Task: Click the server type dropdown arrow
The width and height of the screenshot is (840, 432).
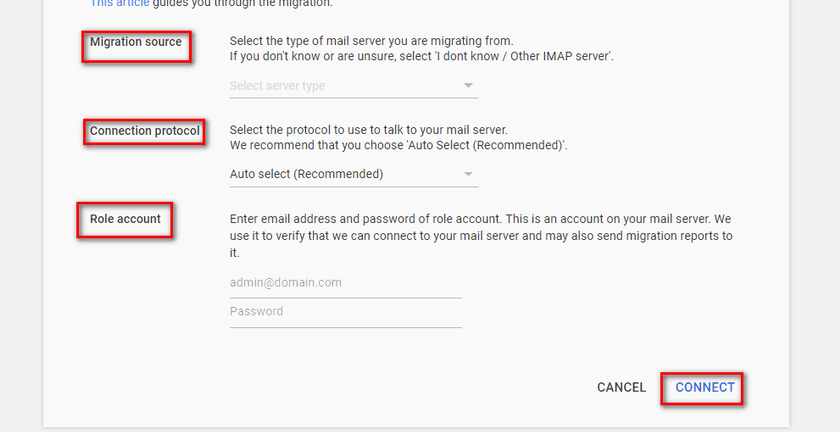Action: point(468,86)
